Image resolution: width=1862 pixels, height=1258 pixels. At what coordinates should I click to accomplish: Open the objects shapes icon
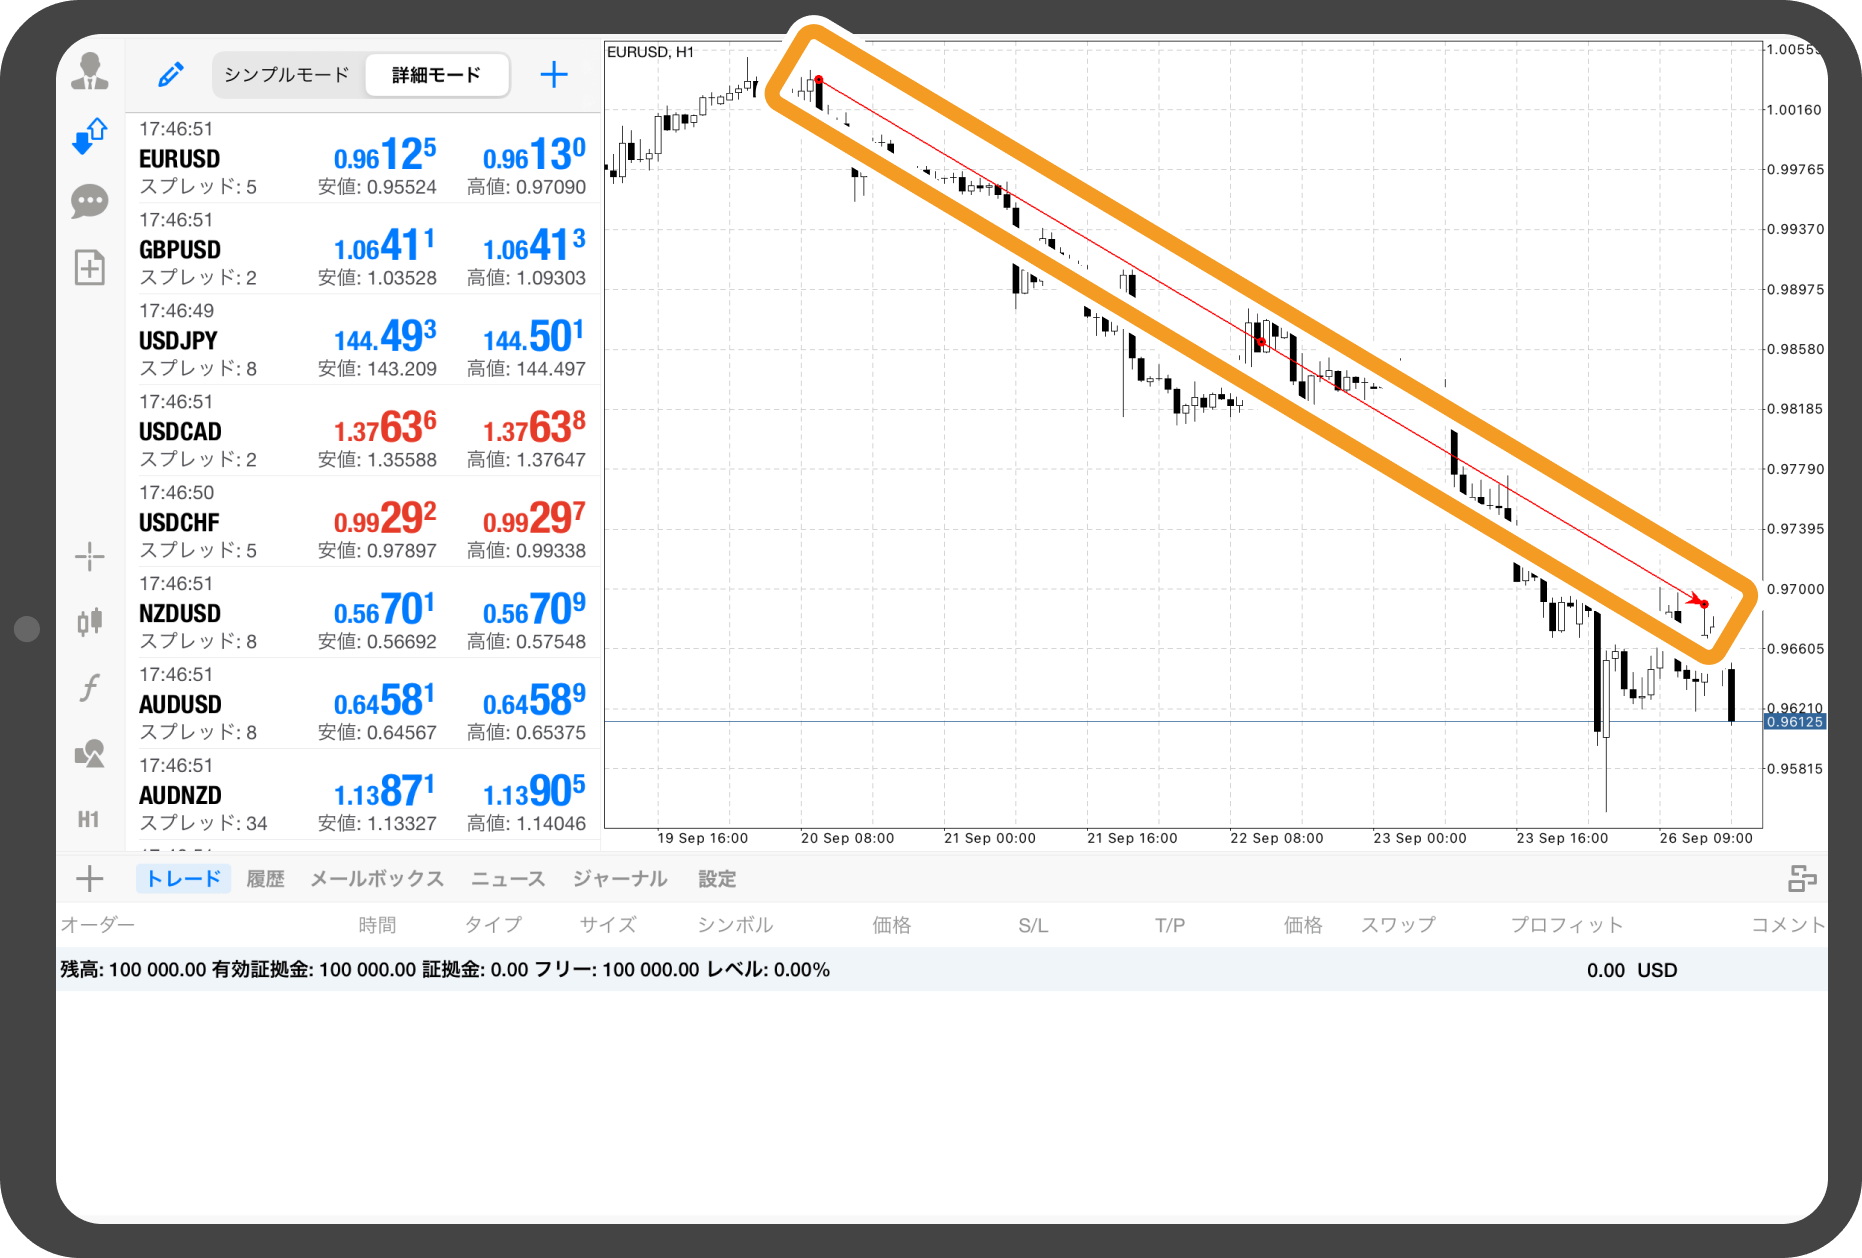[x=90, y=753]
